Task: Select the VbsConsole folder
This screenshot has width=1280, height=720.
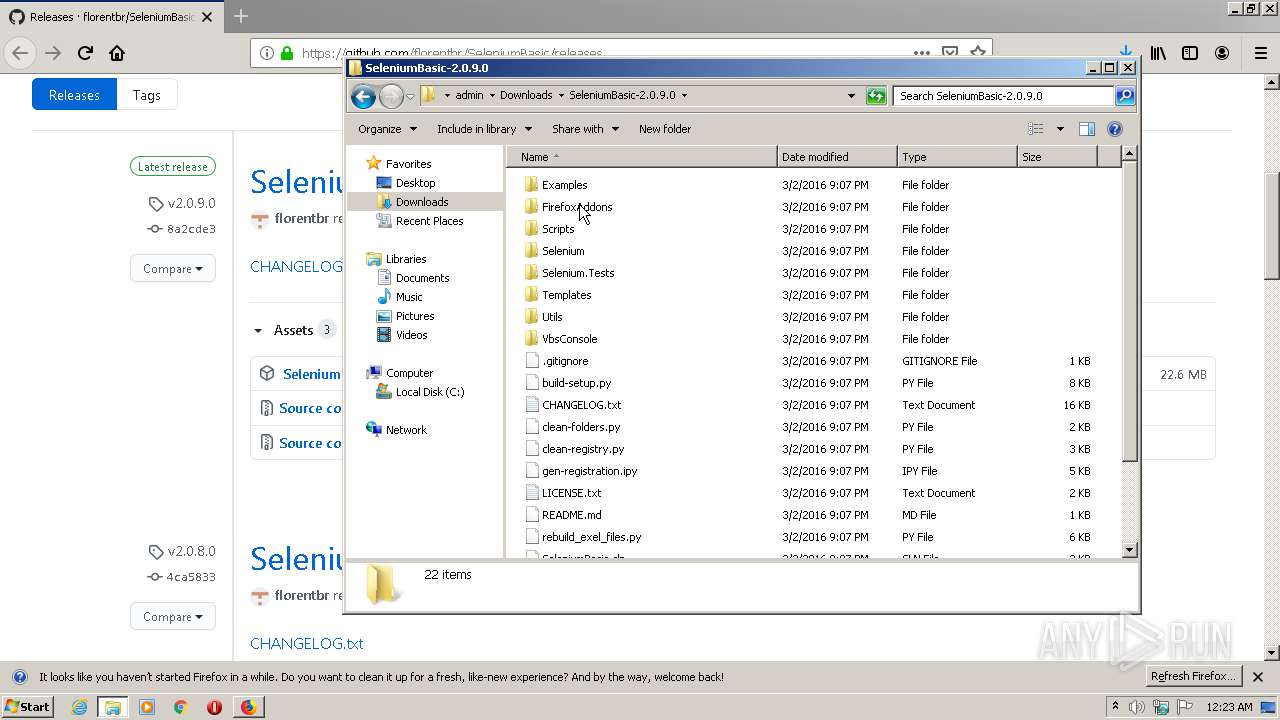Action: [569, 339]
